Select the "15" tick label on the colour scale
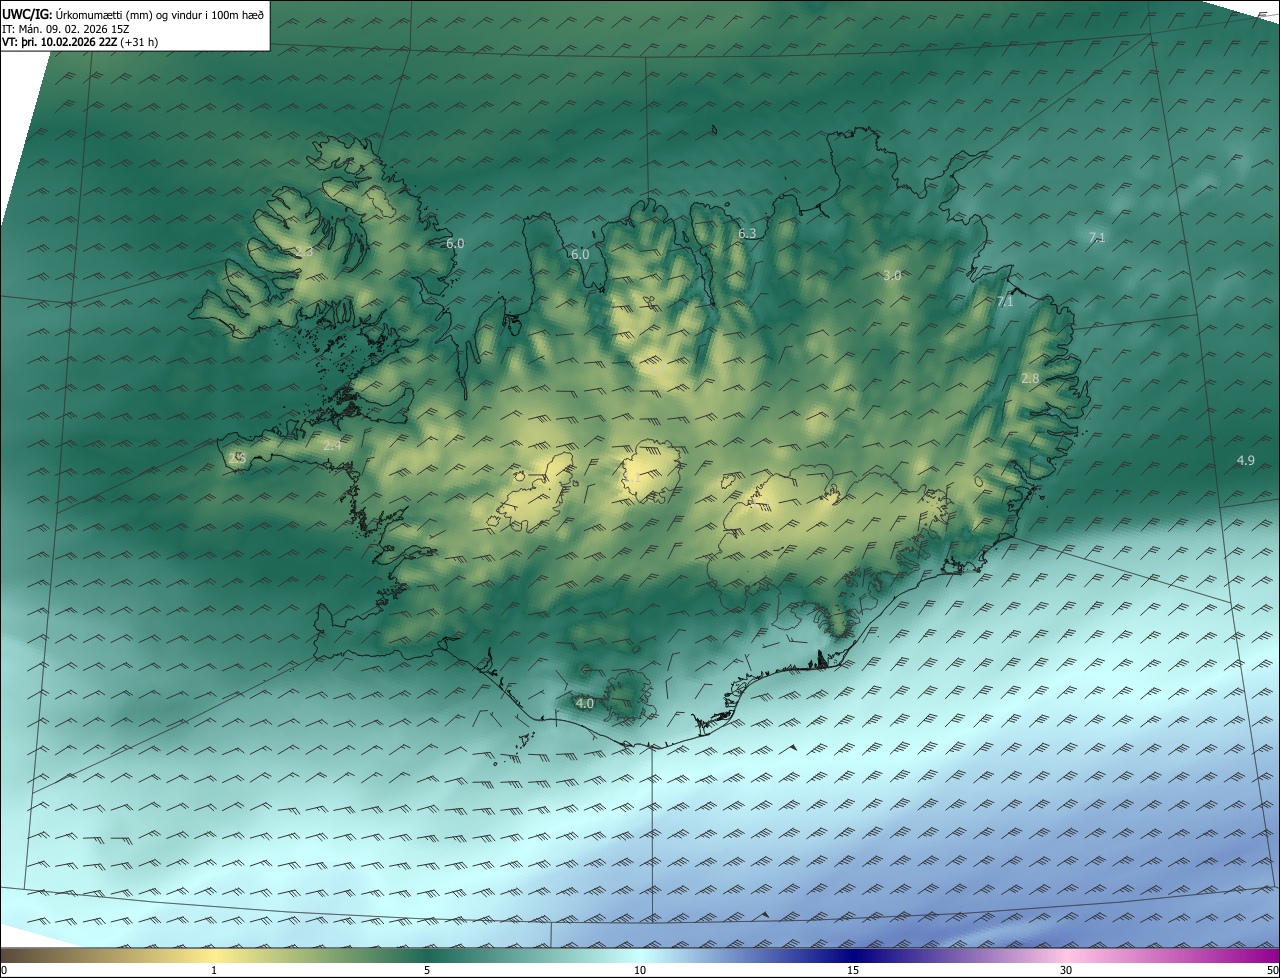 853,970
